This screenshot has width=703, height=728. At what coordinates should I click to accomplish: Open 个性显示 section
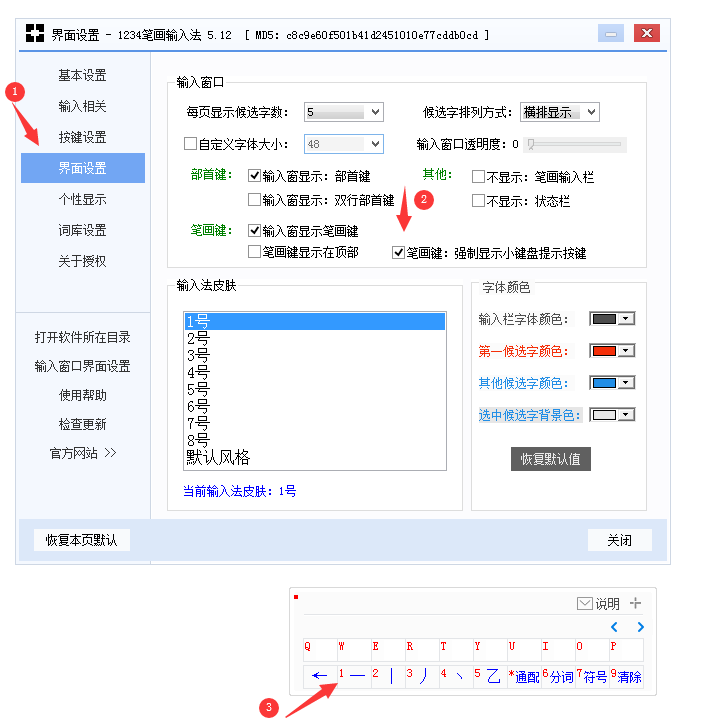[x=82, y=199]
